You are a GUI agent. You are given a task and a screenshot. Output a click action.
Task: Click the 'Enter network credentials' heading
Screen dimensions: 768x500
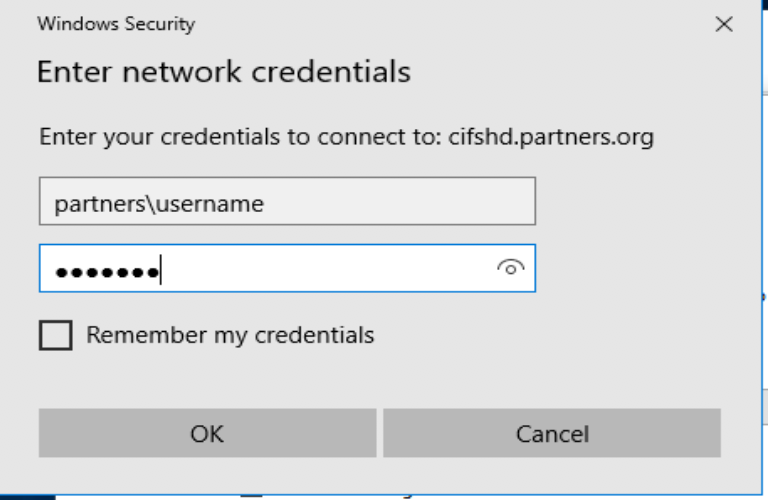click(x=224, y=72)
